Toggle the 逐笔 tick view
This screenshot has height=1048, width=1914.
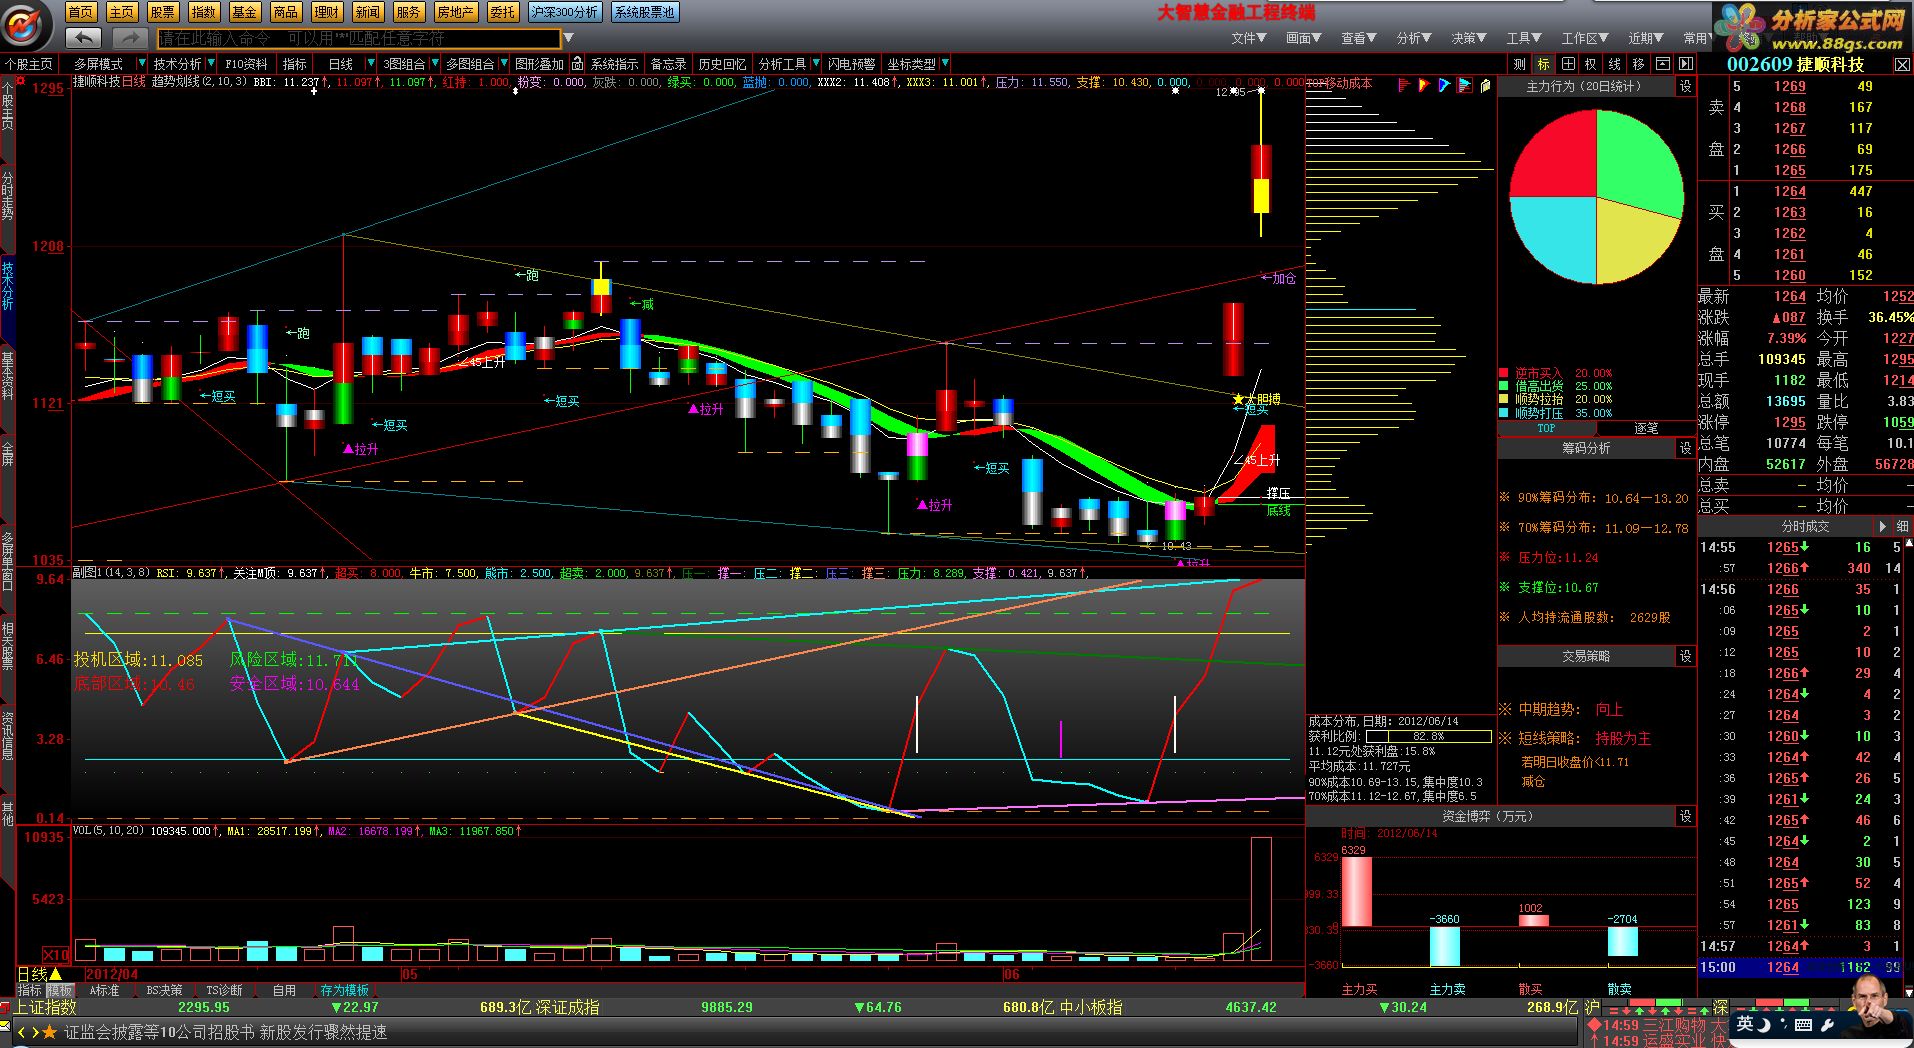(x=1645, y=428)
